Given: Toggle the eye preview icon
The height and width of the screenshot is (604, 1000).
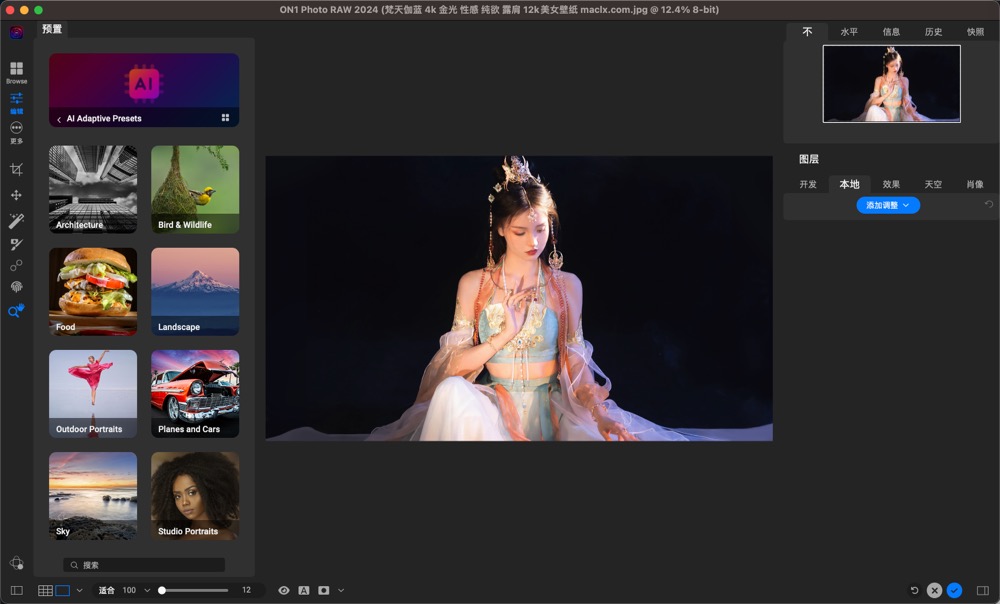Looking at the screenshot, I should pyautogui.click(x=284, y=591).
